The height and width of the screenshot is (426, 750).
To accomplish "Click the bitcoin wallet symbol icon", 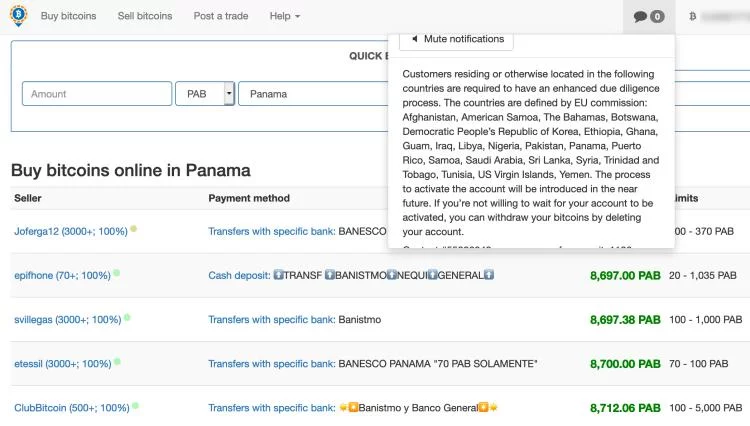I will coord(692,16).
